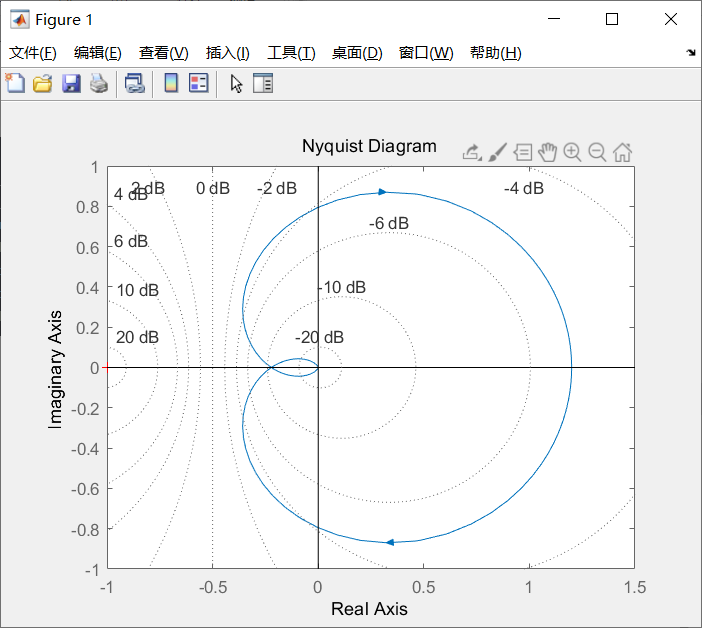
Task: Click the 10 dB grid label
Action: 137,291
